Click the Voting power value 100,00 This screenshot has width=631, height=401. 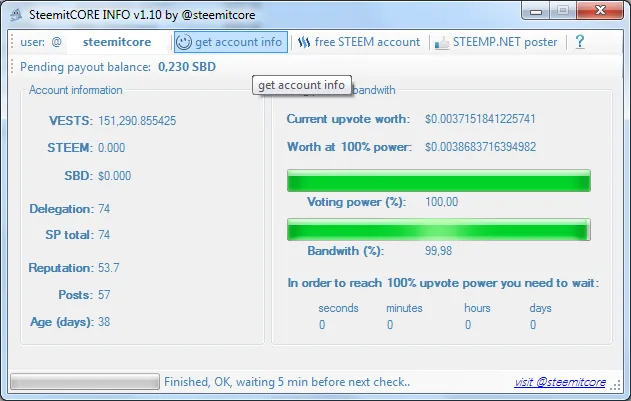(441, 202)
